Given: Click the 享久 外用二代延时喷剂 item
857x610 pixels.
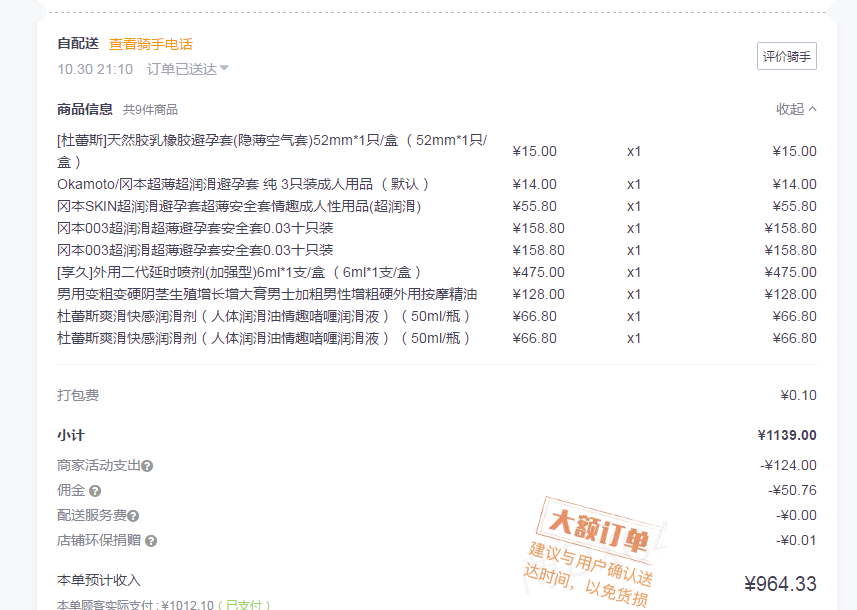Looking at the screenshot, I should click(x=239, y=272).
